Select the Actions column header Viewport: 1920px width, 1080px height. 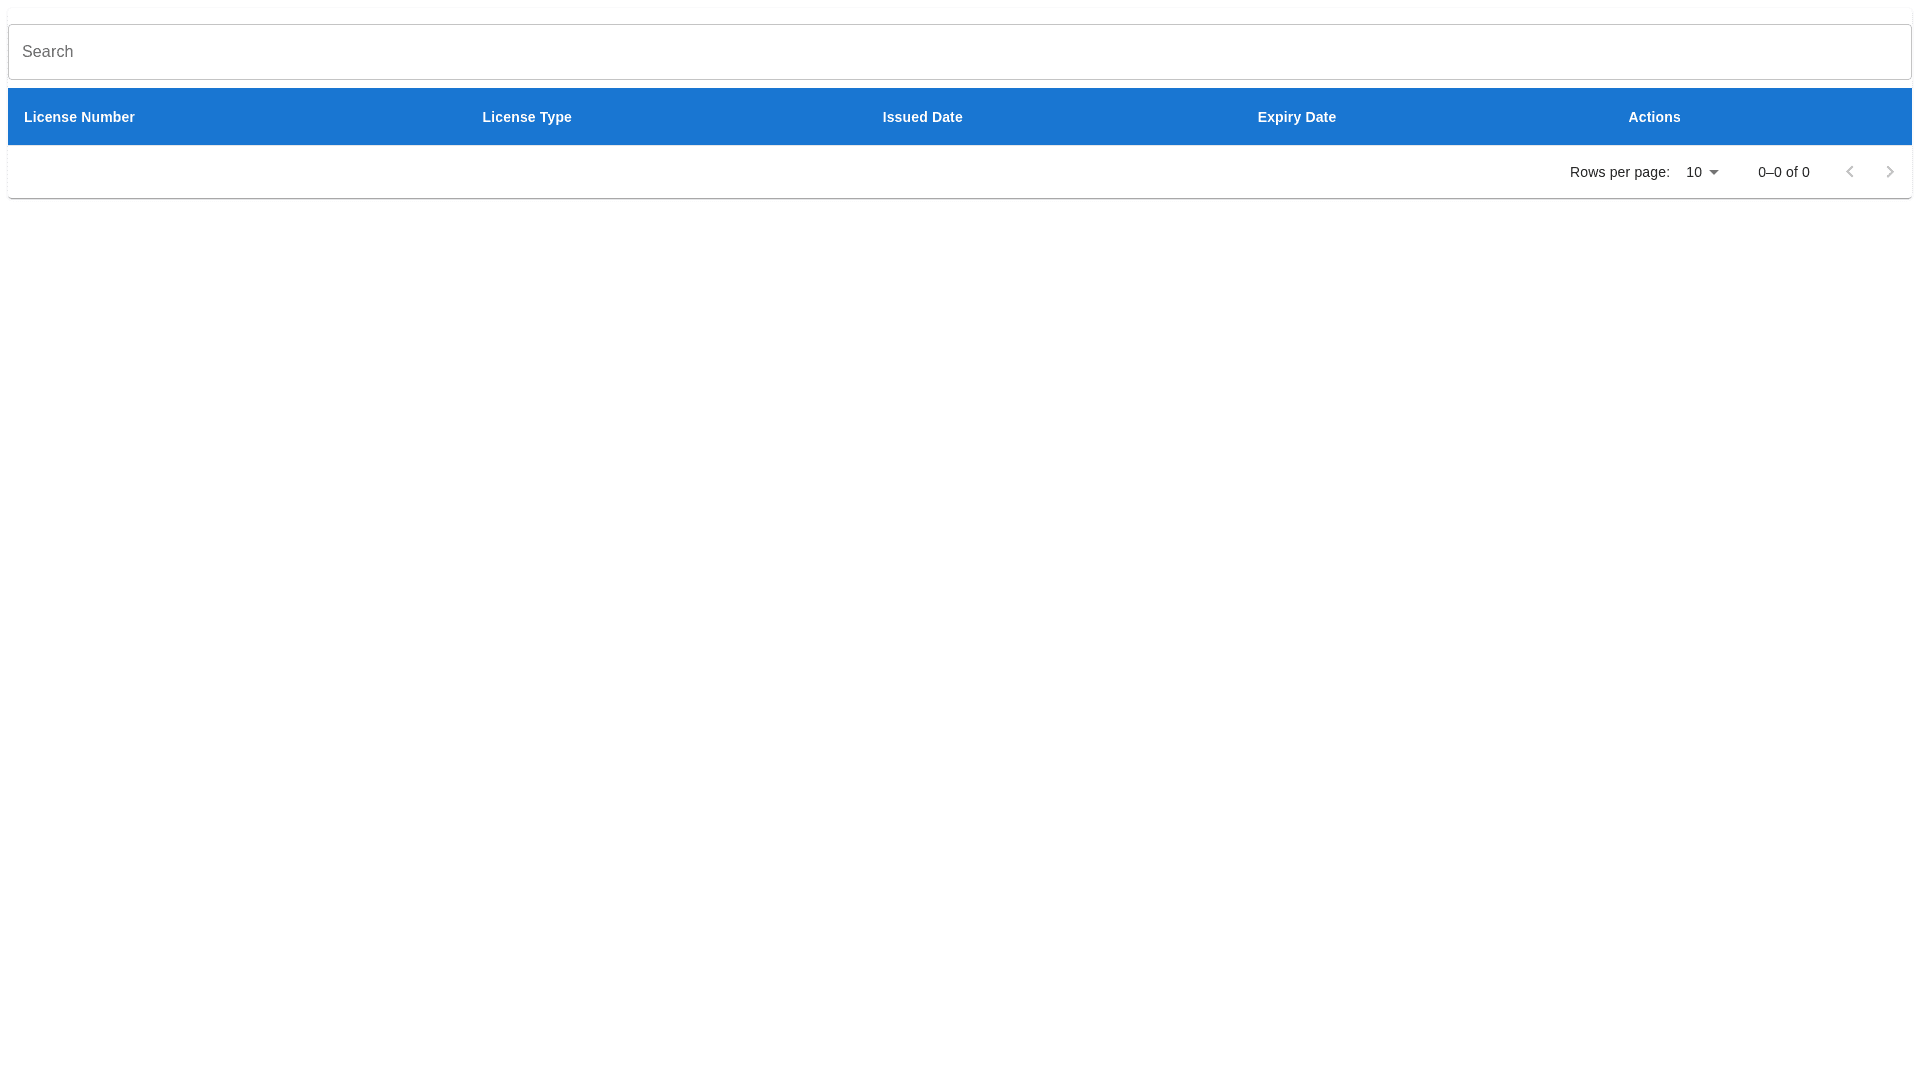[x=1654, y=117]
